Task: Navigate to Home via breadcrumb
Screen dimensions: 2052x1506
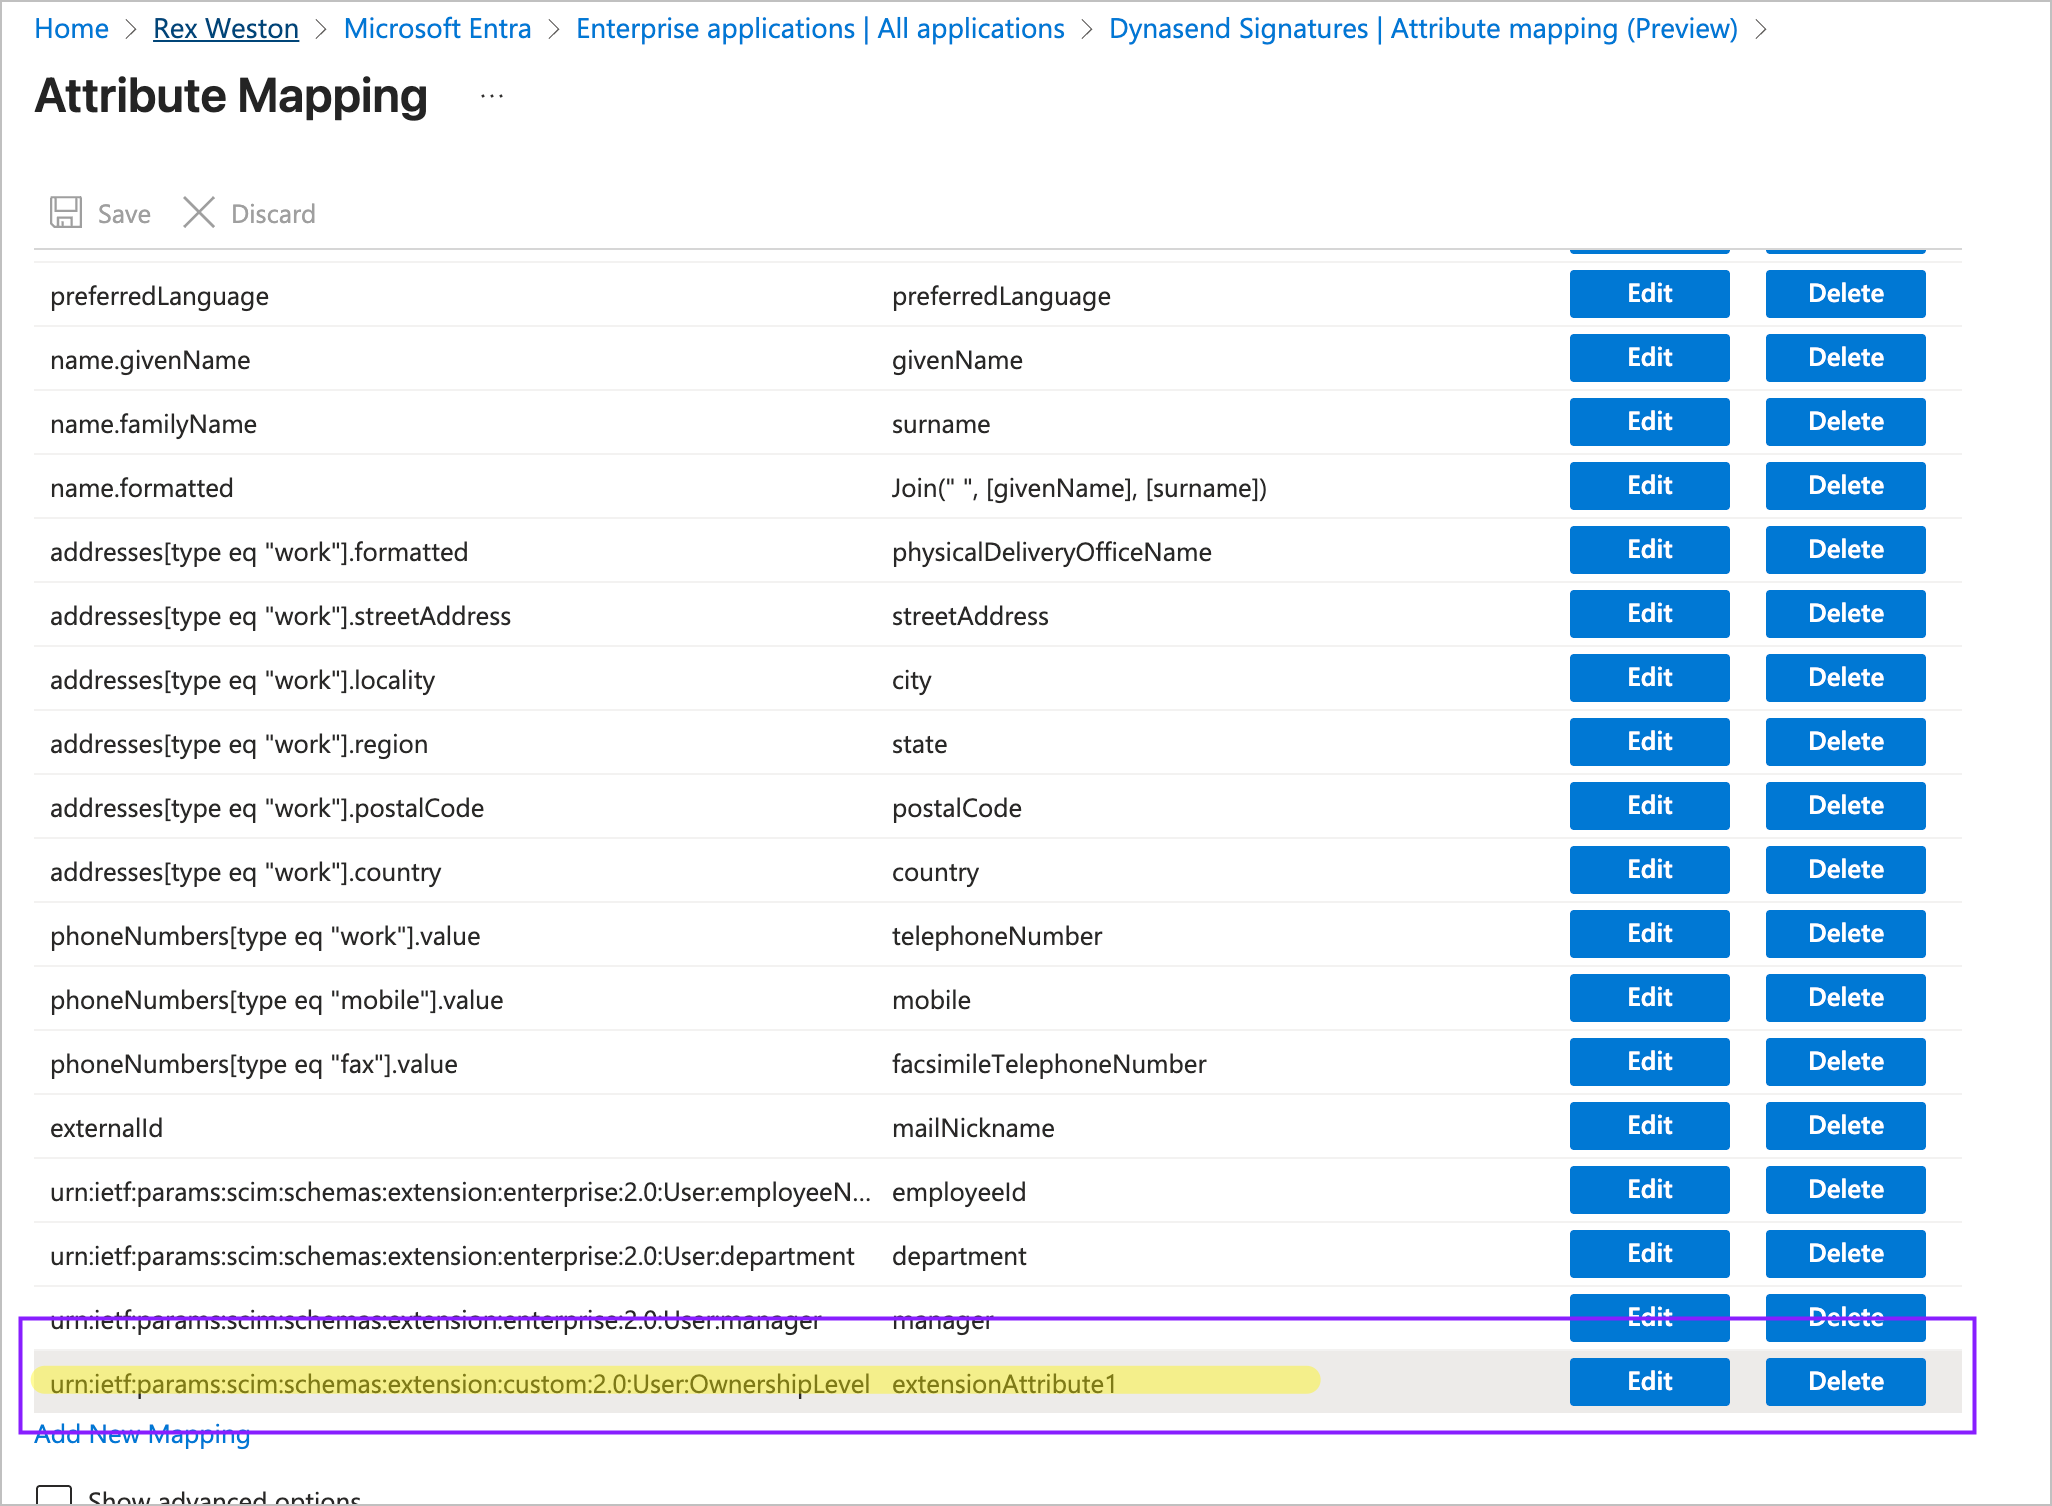Action: (x=70, y=28)
